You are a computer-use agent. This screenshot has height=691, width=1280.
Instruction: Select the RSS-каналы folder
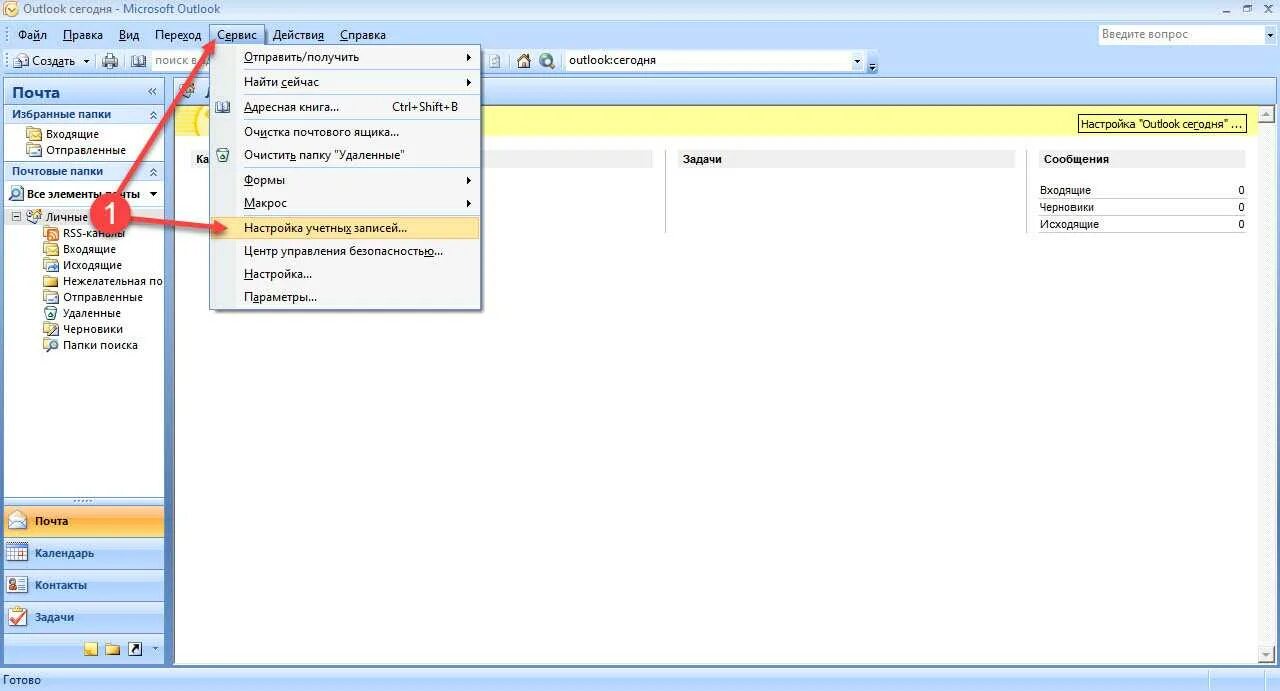click(93, 233)
